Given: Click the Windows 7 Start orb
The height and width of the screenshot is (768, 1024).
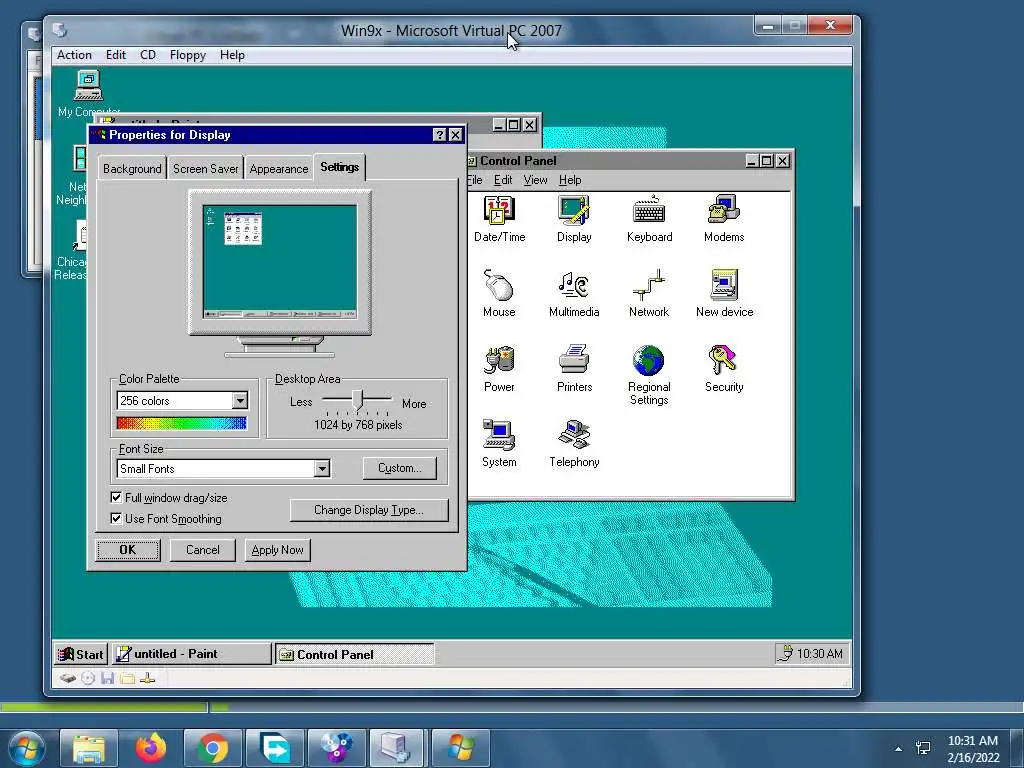Looking at the screenshot, I should 27,748.
